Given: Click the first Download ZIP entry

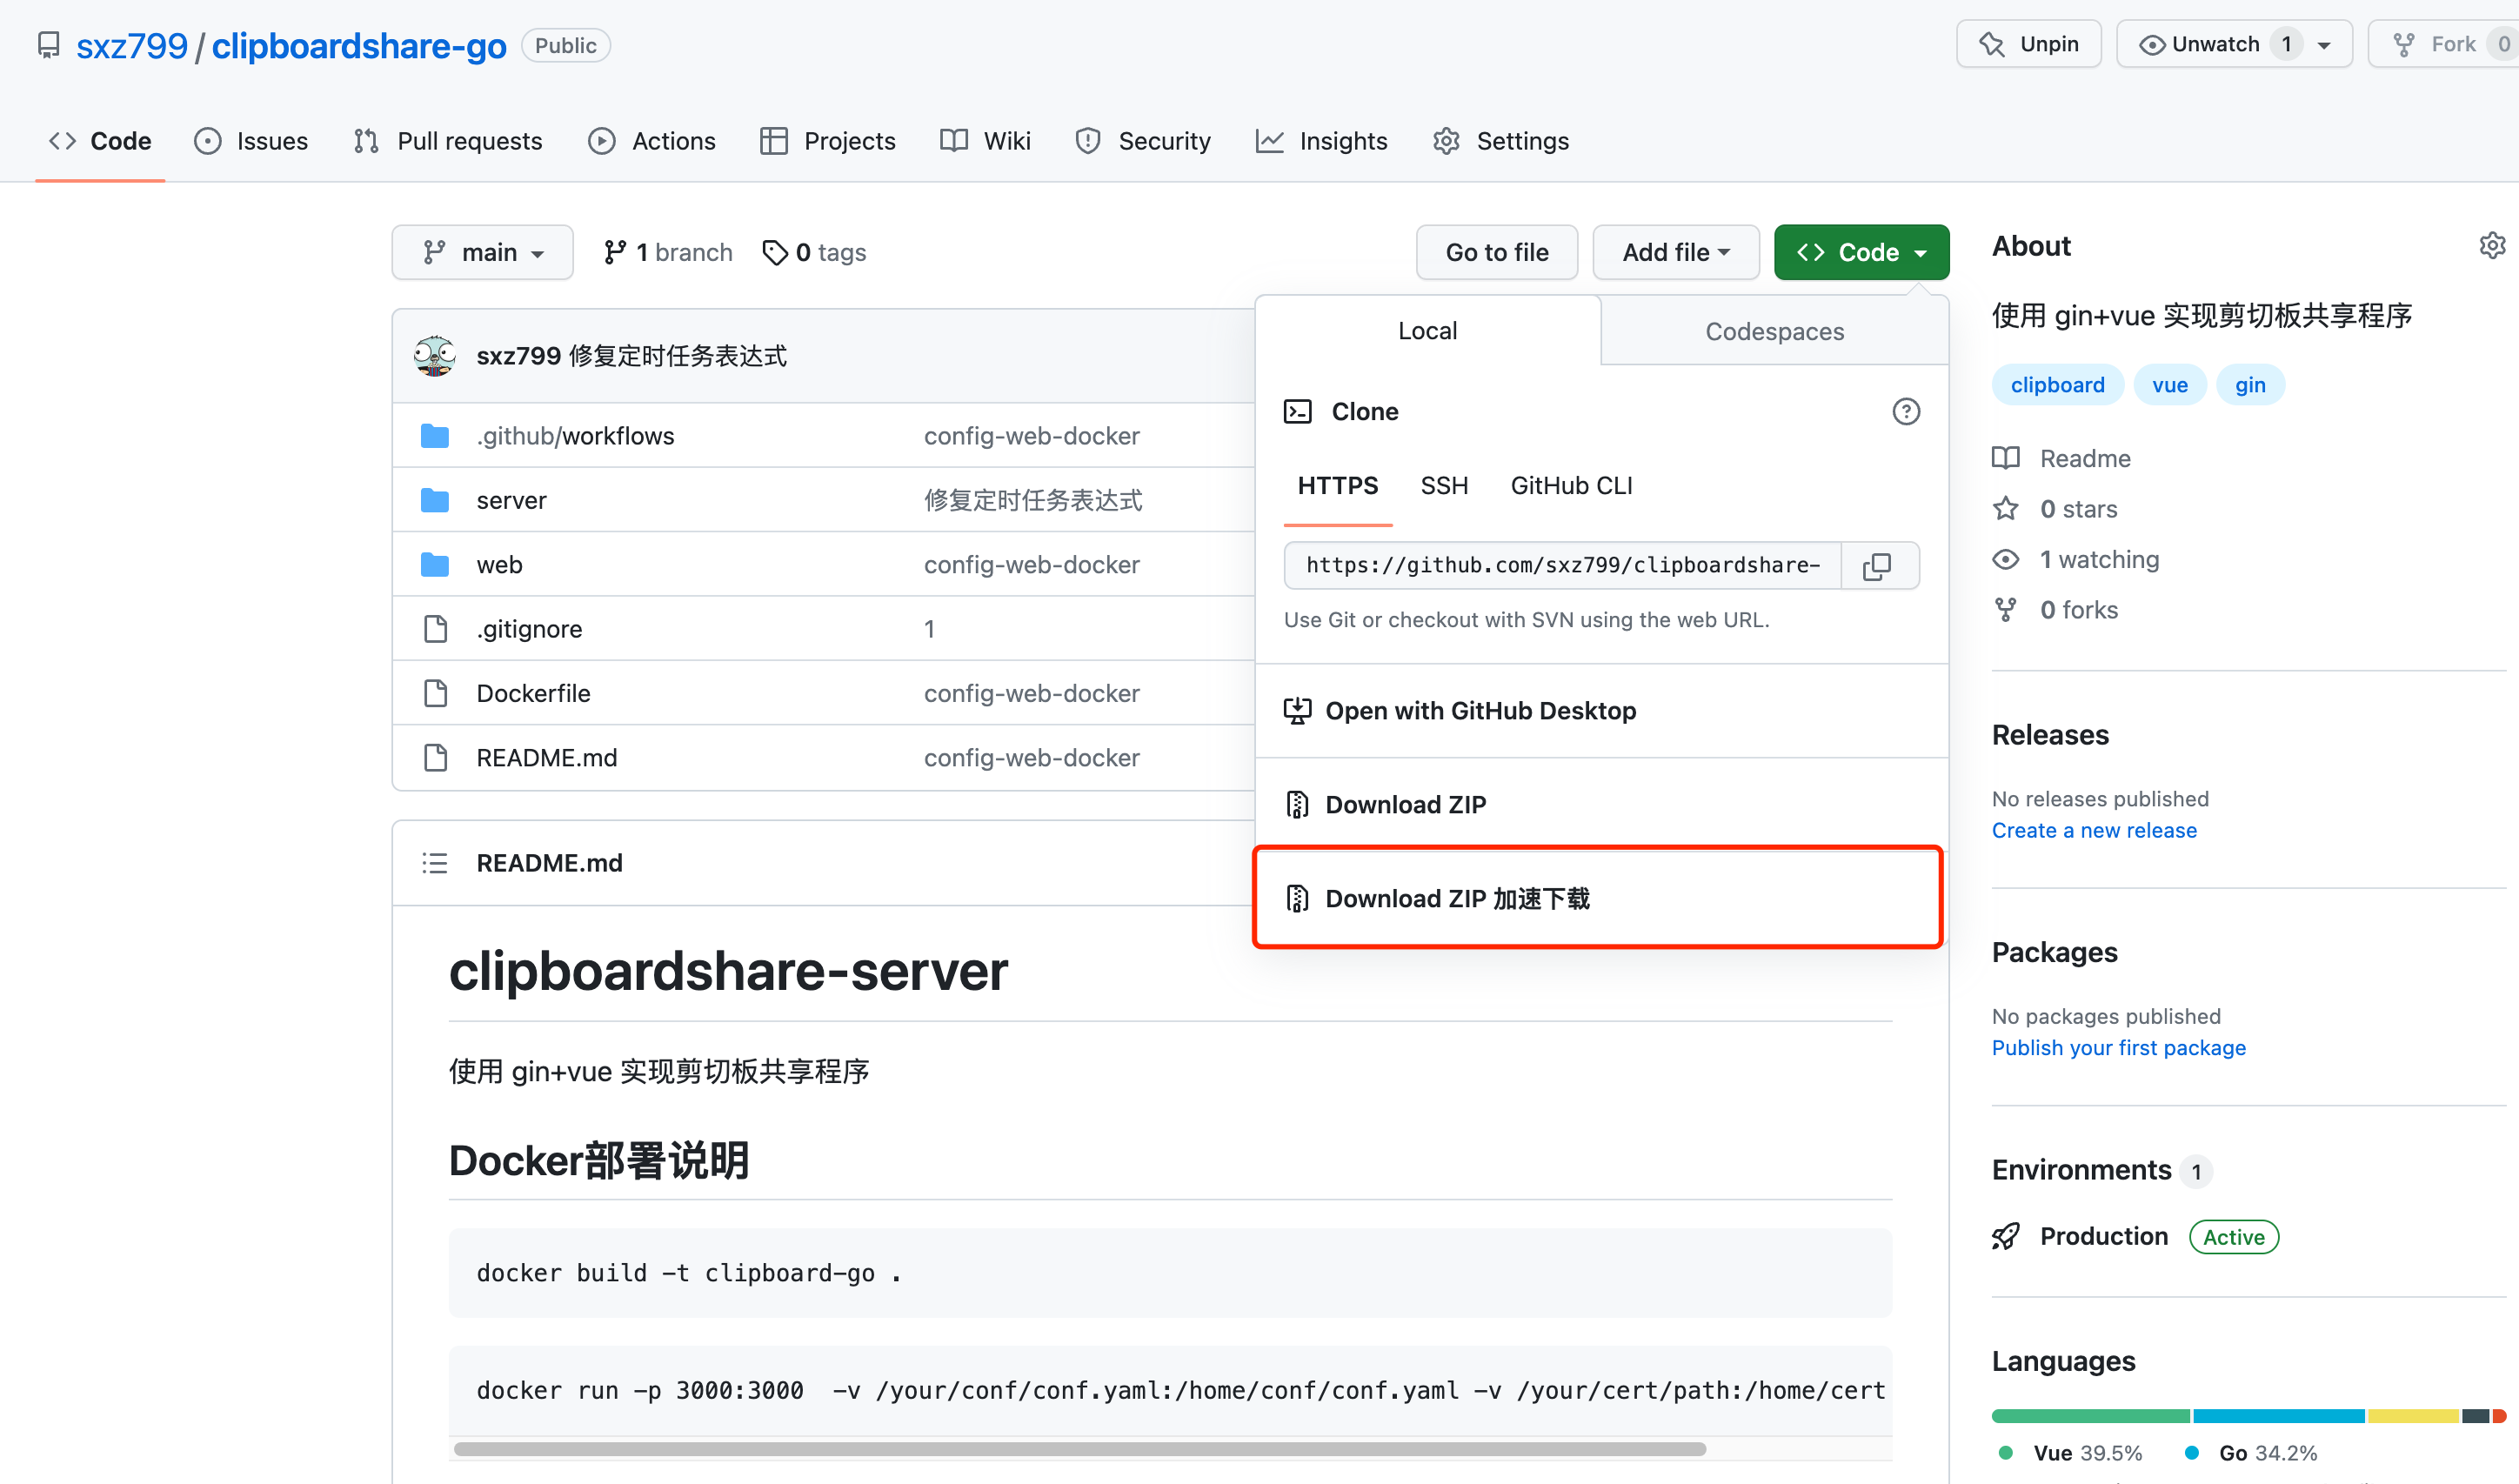Looking at the screenshot, I should click(1602, 805).
